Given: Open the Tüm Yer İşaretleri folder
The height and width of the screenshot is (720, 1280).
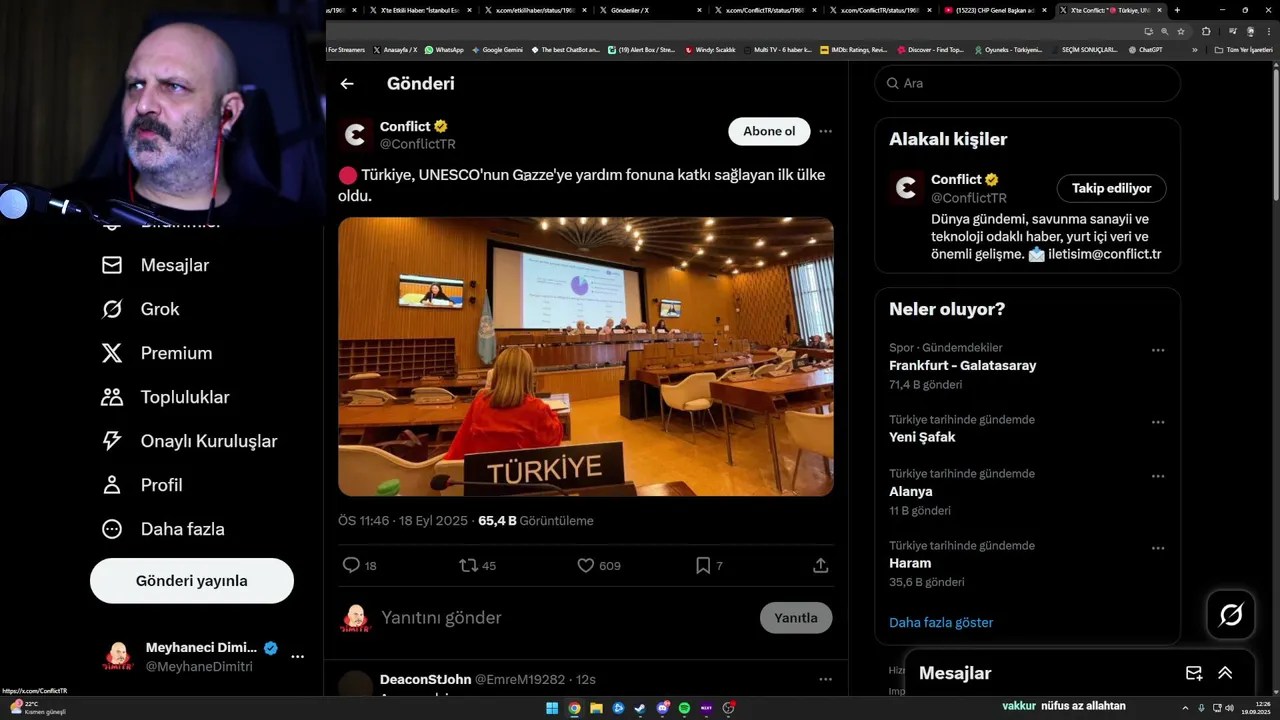Looking at the screenshot, I should pyautogui.click(x=1244, y=49).
